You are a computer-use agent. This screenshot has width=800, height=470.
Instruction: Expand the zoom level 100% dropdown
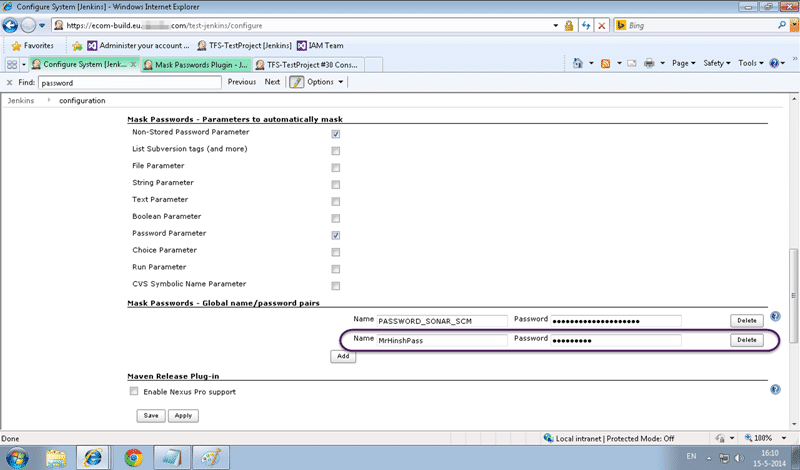(x=784, y=438)
